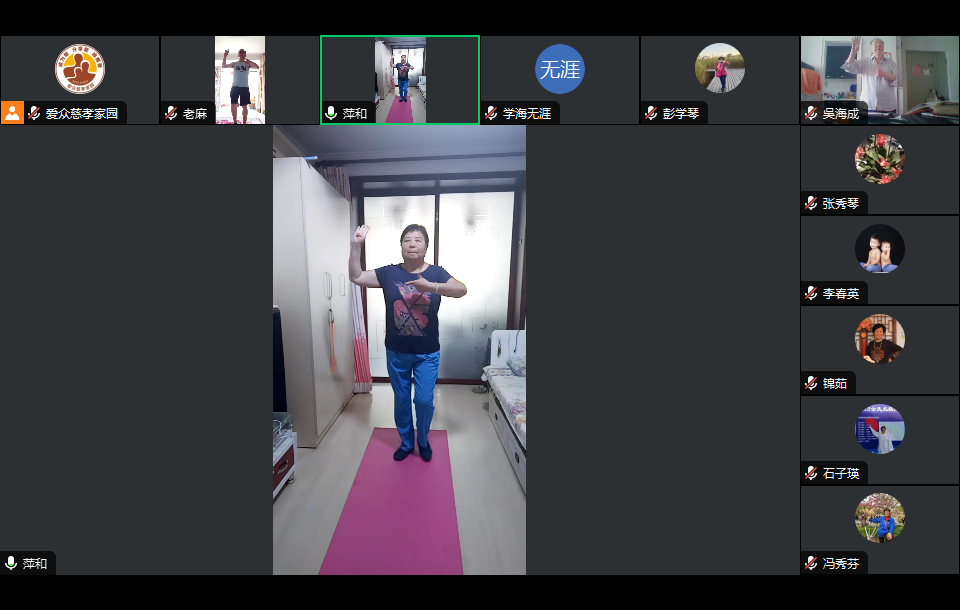Click muted microphone icon next to 学海无涯

491,114
